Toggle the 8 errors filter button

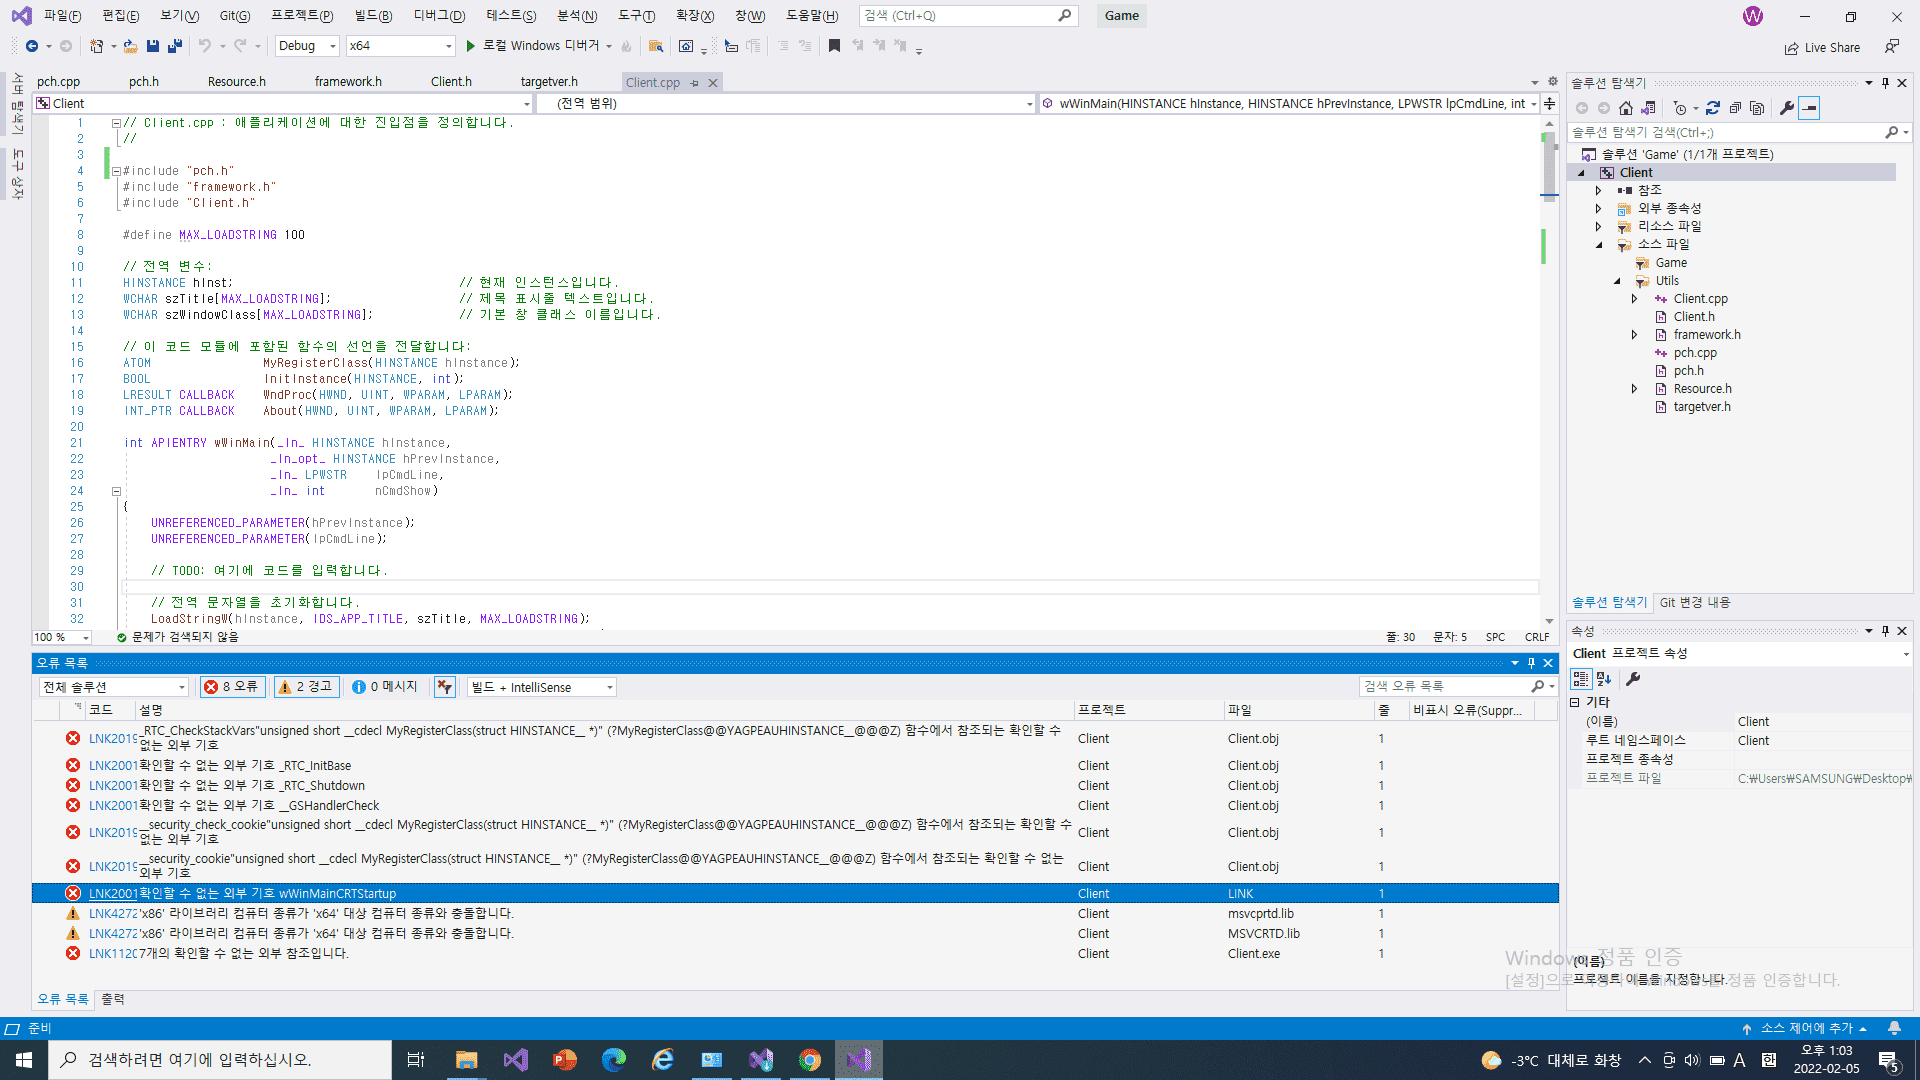(x=231, y=687)
